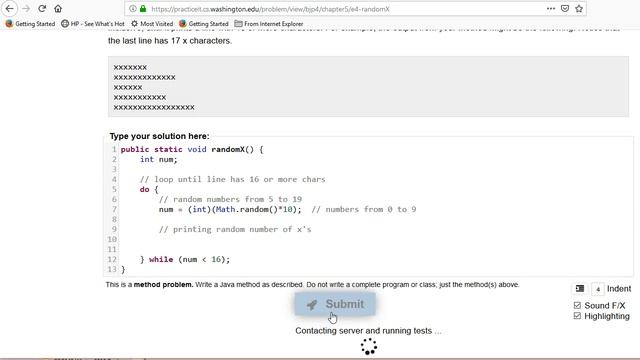Open the browser home page icon

click(58, 8)
